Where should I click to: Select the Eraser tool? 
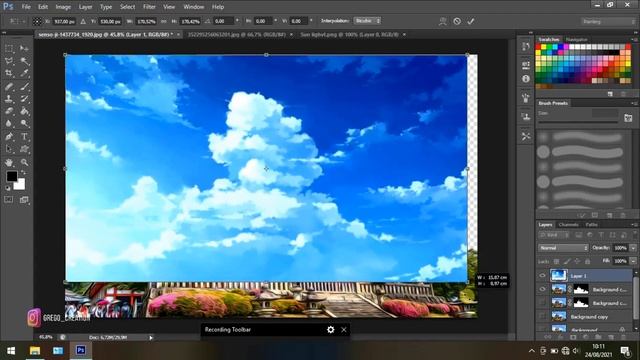[x=9, y=111]
